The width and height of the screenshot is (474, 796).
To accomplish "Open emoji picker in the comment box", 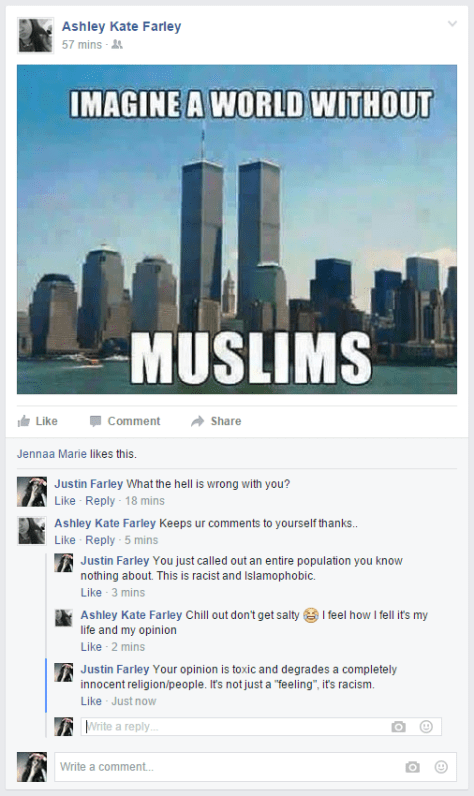I will (x=441, y=767).
